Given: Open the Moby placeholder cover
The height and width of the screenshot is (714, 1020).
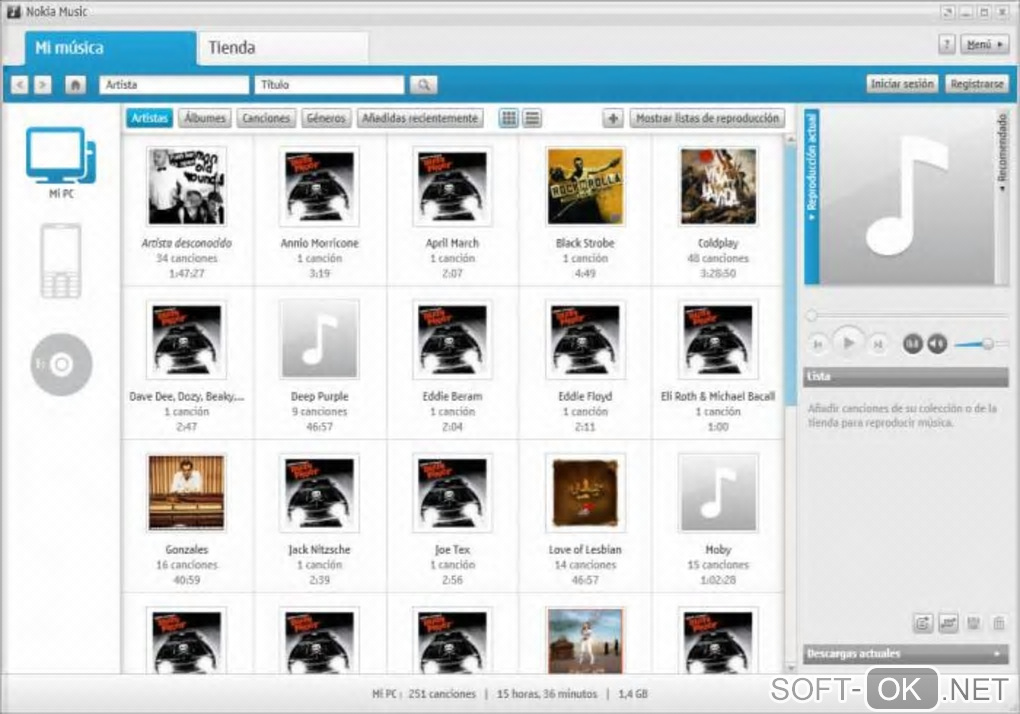Looking at the screenshot, I should [x=718, y=493].
